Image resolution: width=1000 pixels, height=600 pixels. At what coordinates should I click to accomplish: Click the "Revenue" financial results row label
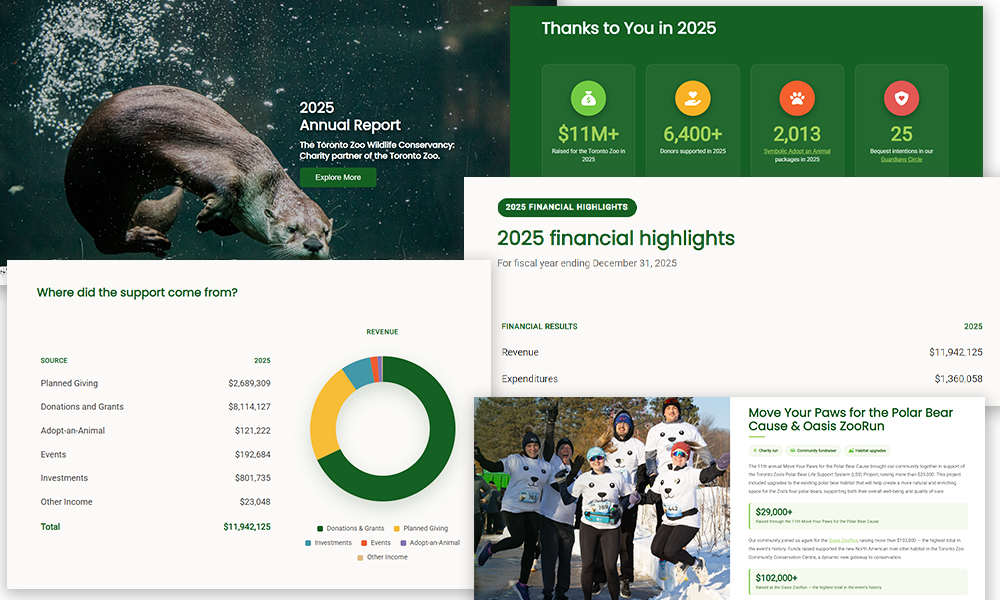(520, 352)
